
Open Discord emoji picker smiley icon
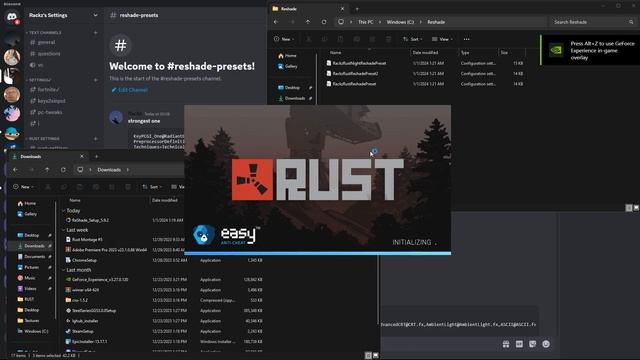[x=546, y=344]
